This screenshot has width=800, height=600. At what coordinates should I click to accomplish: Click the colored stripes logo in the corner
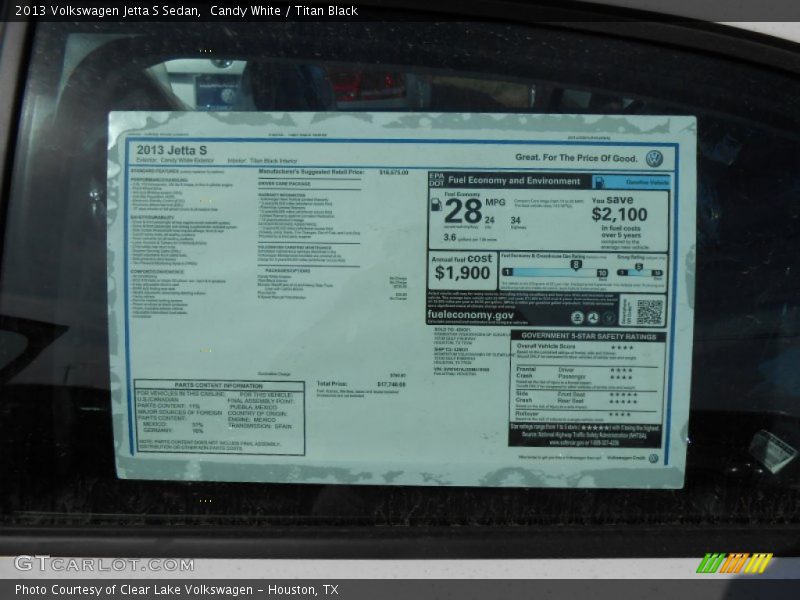click(x=734, y=563)
